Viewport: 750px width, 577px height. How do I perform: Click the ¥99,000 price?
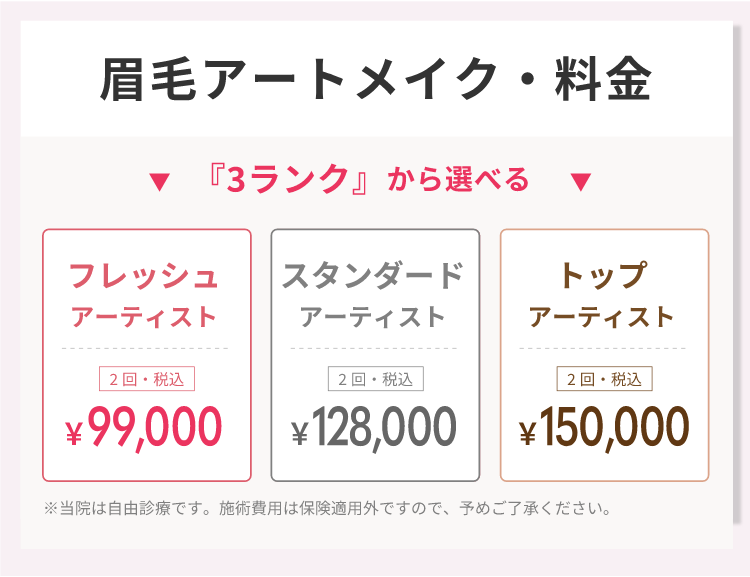(x=143, y=428)
